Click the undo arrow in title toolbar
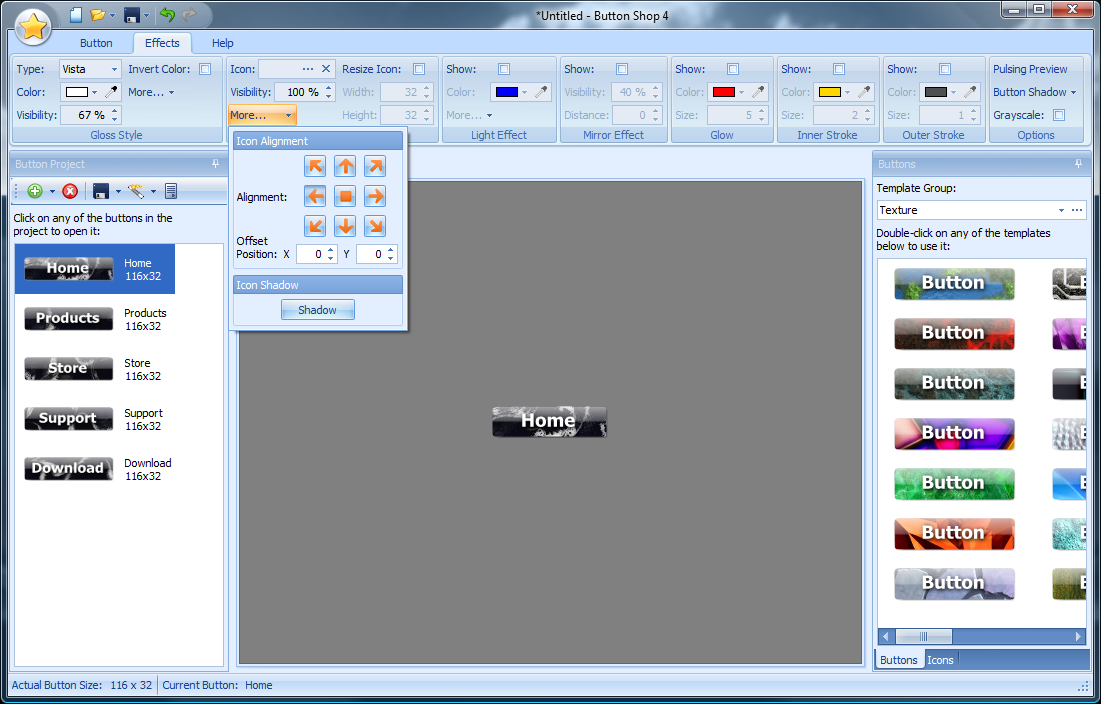Screen dimensions: 1101x704 [167, 15]
